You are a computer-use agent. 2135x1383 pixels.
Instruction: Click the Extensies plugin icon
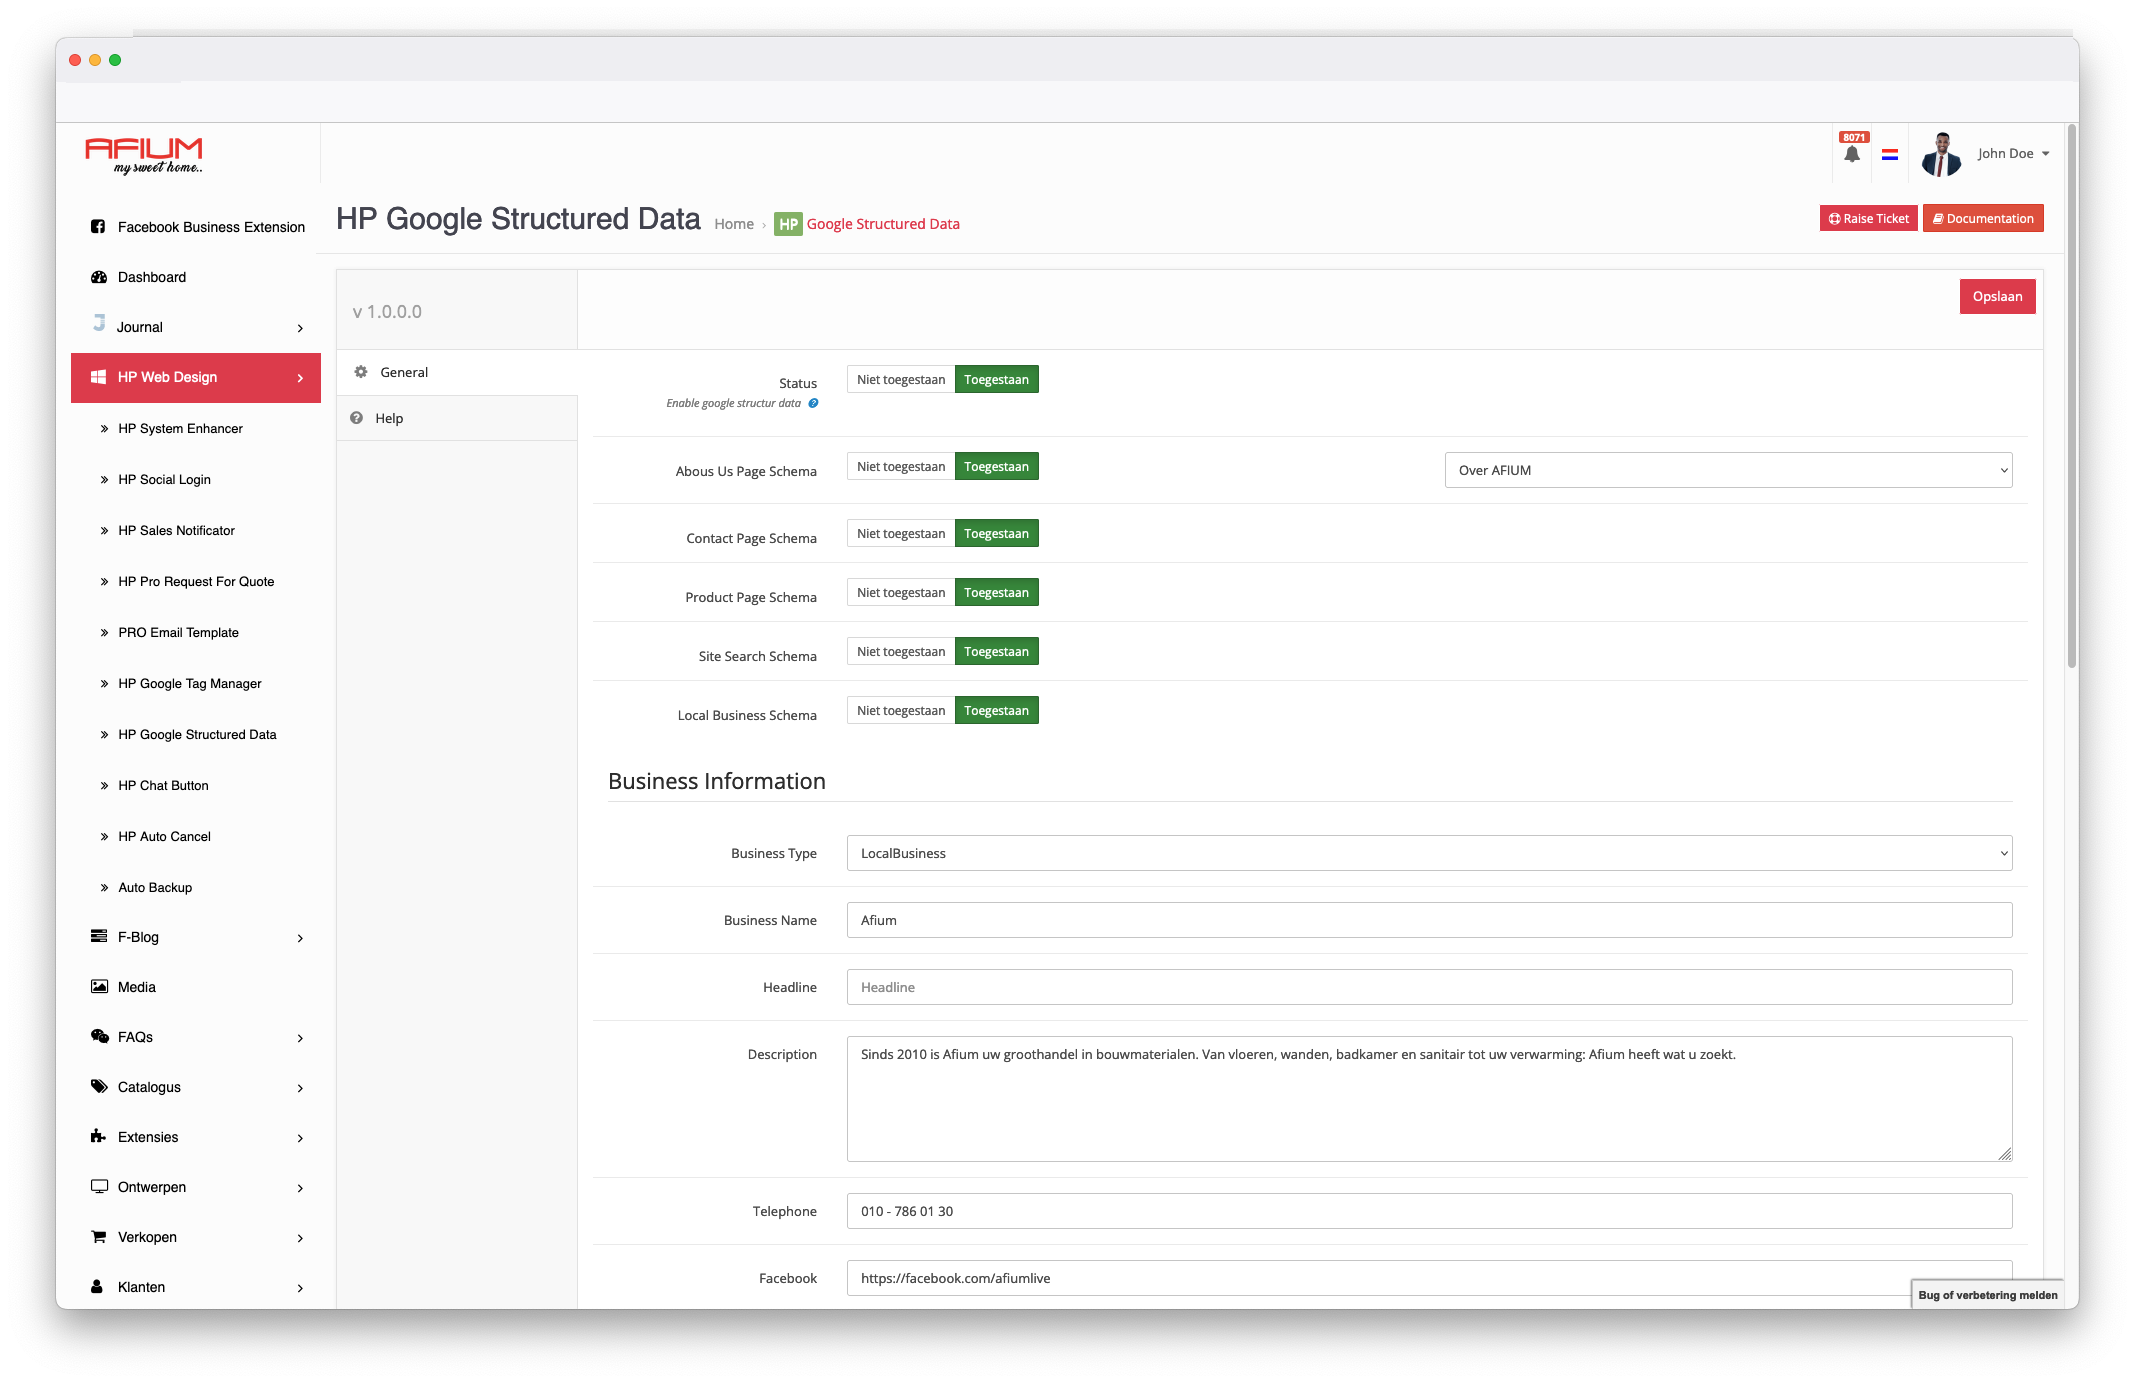[x=98, y=1137]
